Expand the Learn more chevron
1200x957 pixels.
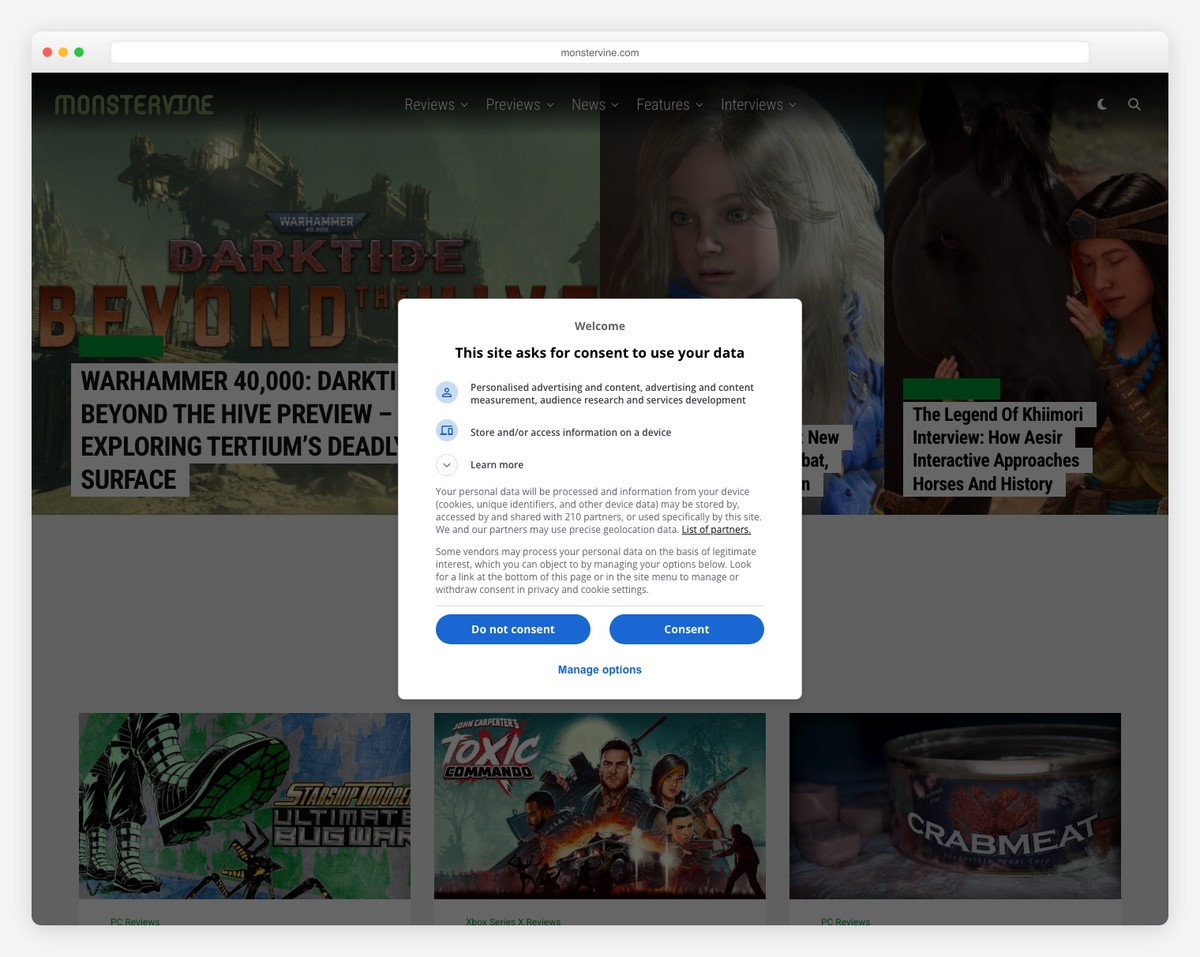[x=447, y=465]
